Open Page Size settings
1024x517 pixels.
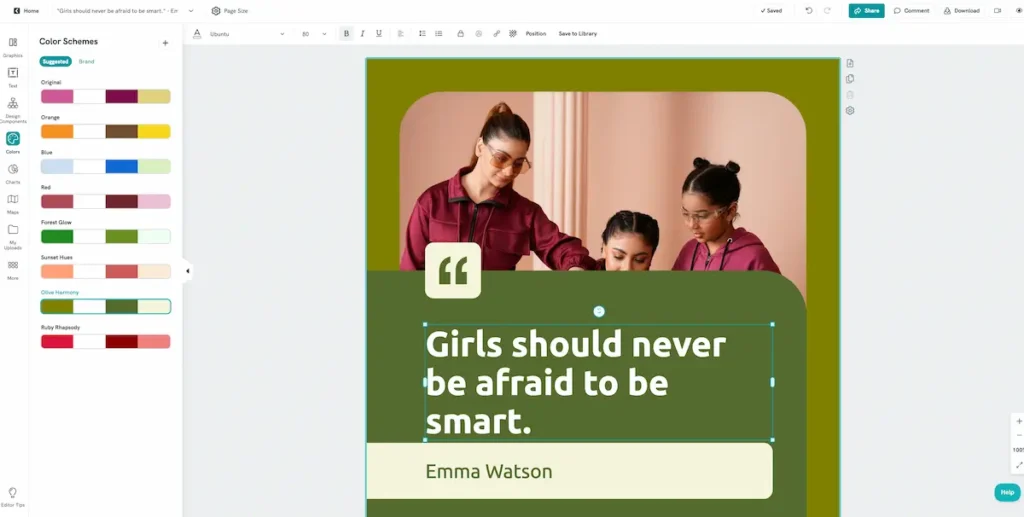(229, 10)
